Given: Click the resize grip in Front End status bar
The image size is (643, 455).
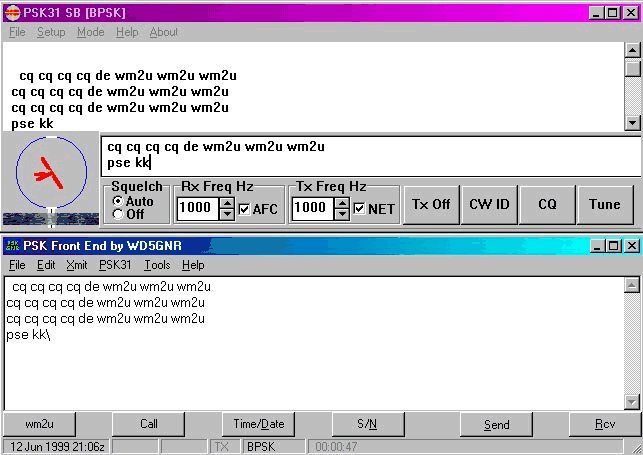Looking at the screenshot, I should (635, 448).
